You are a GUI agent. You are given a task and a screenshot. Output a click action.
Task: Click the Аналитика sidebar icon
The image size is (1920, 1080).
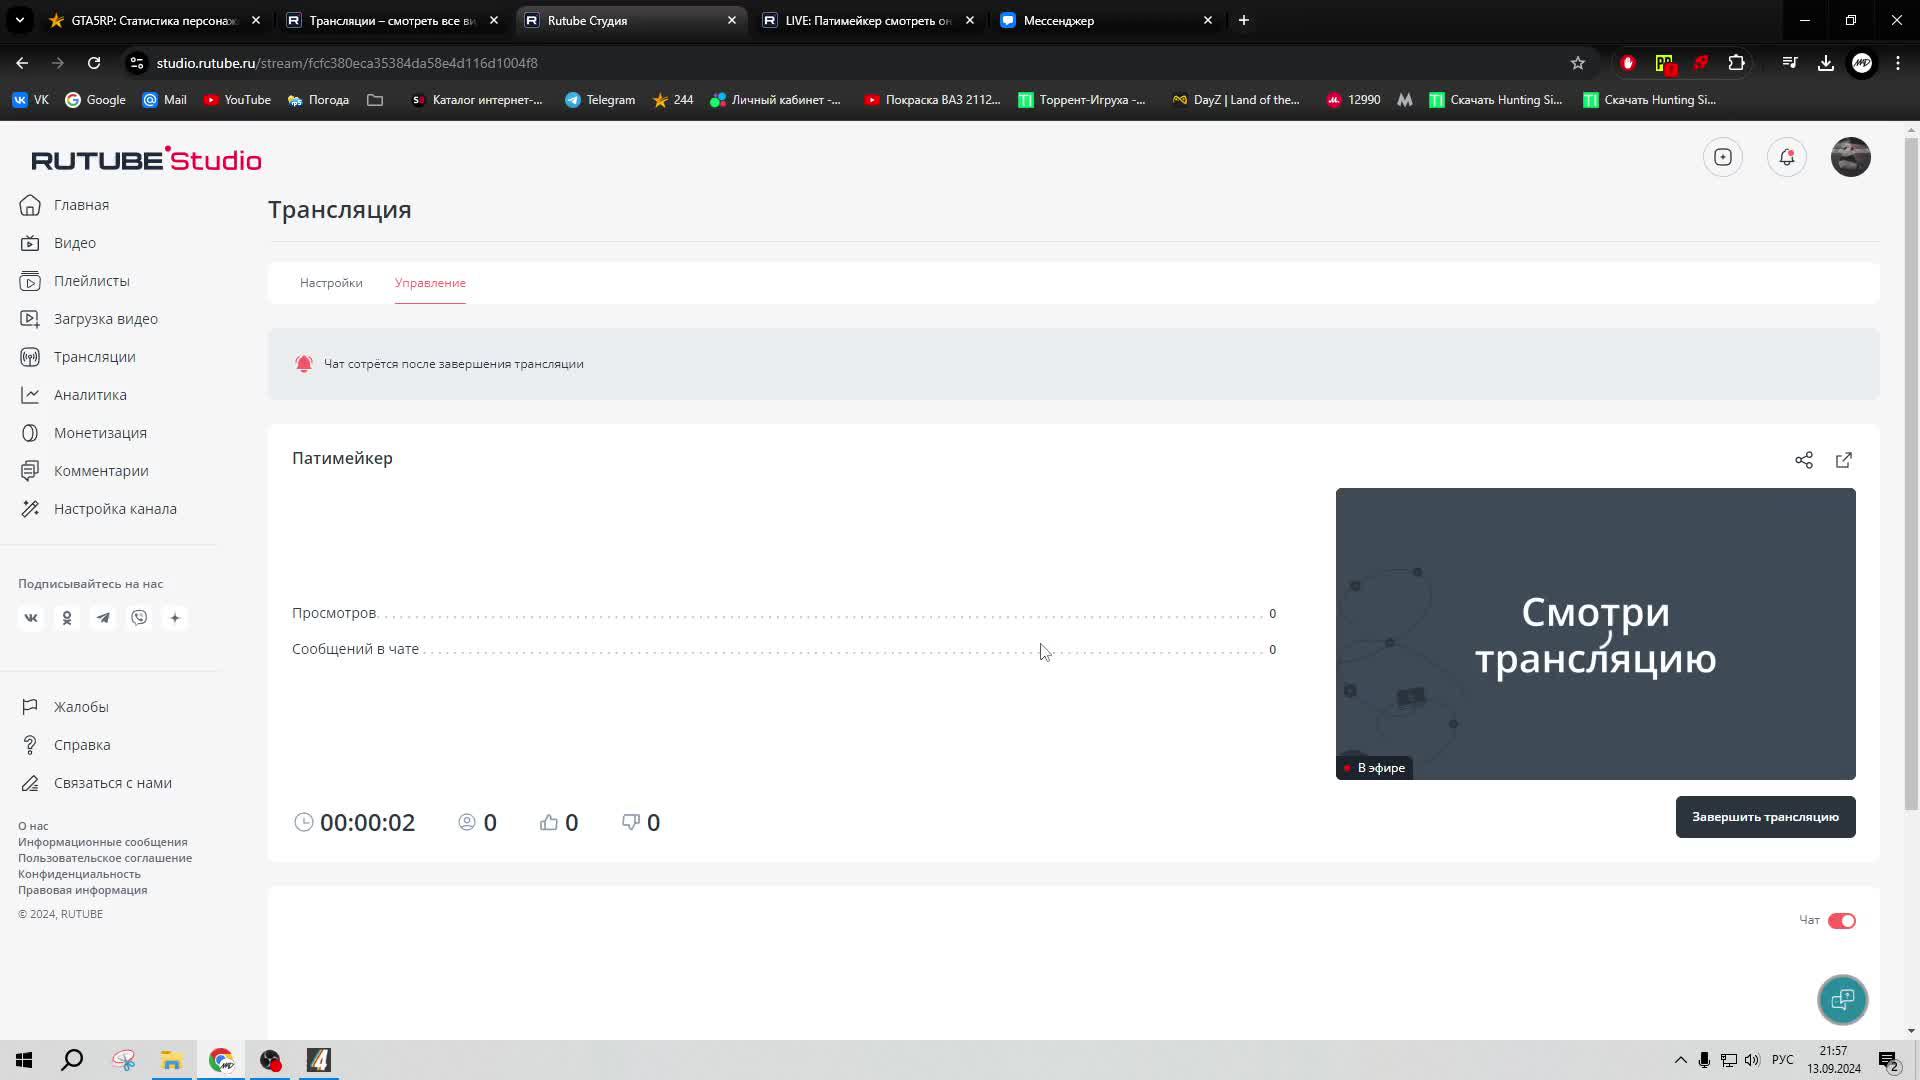(x=29, y=394)
